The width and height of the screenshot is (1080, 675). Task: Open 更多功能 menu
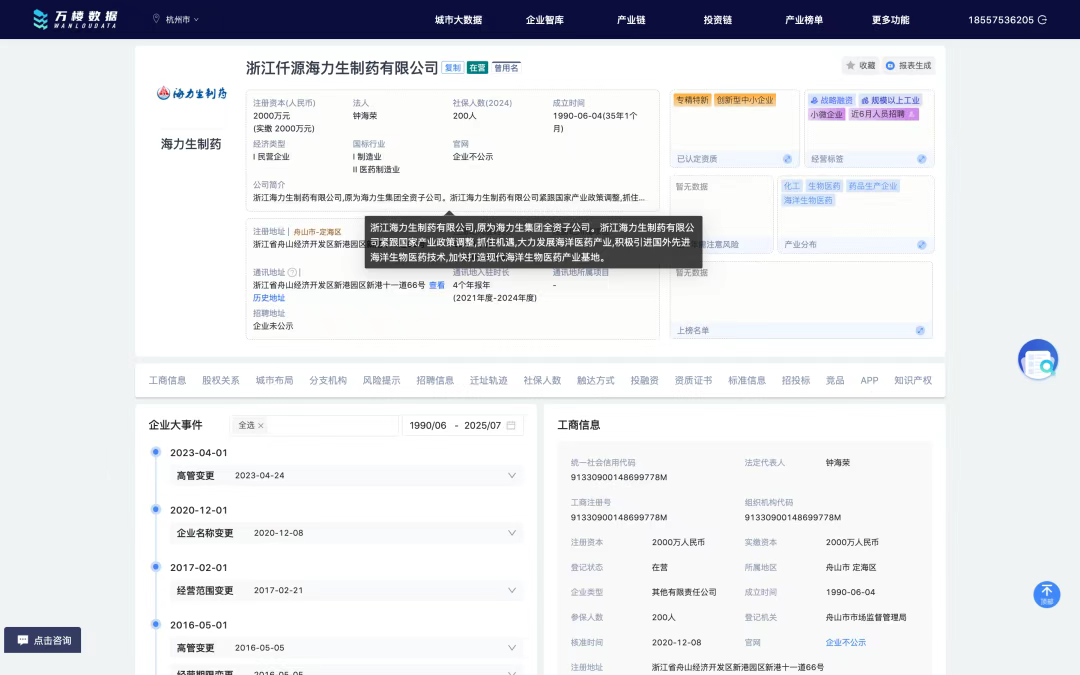click(x=891, y=20)
